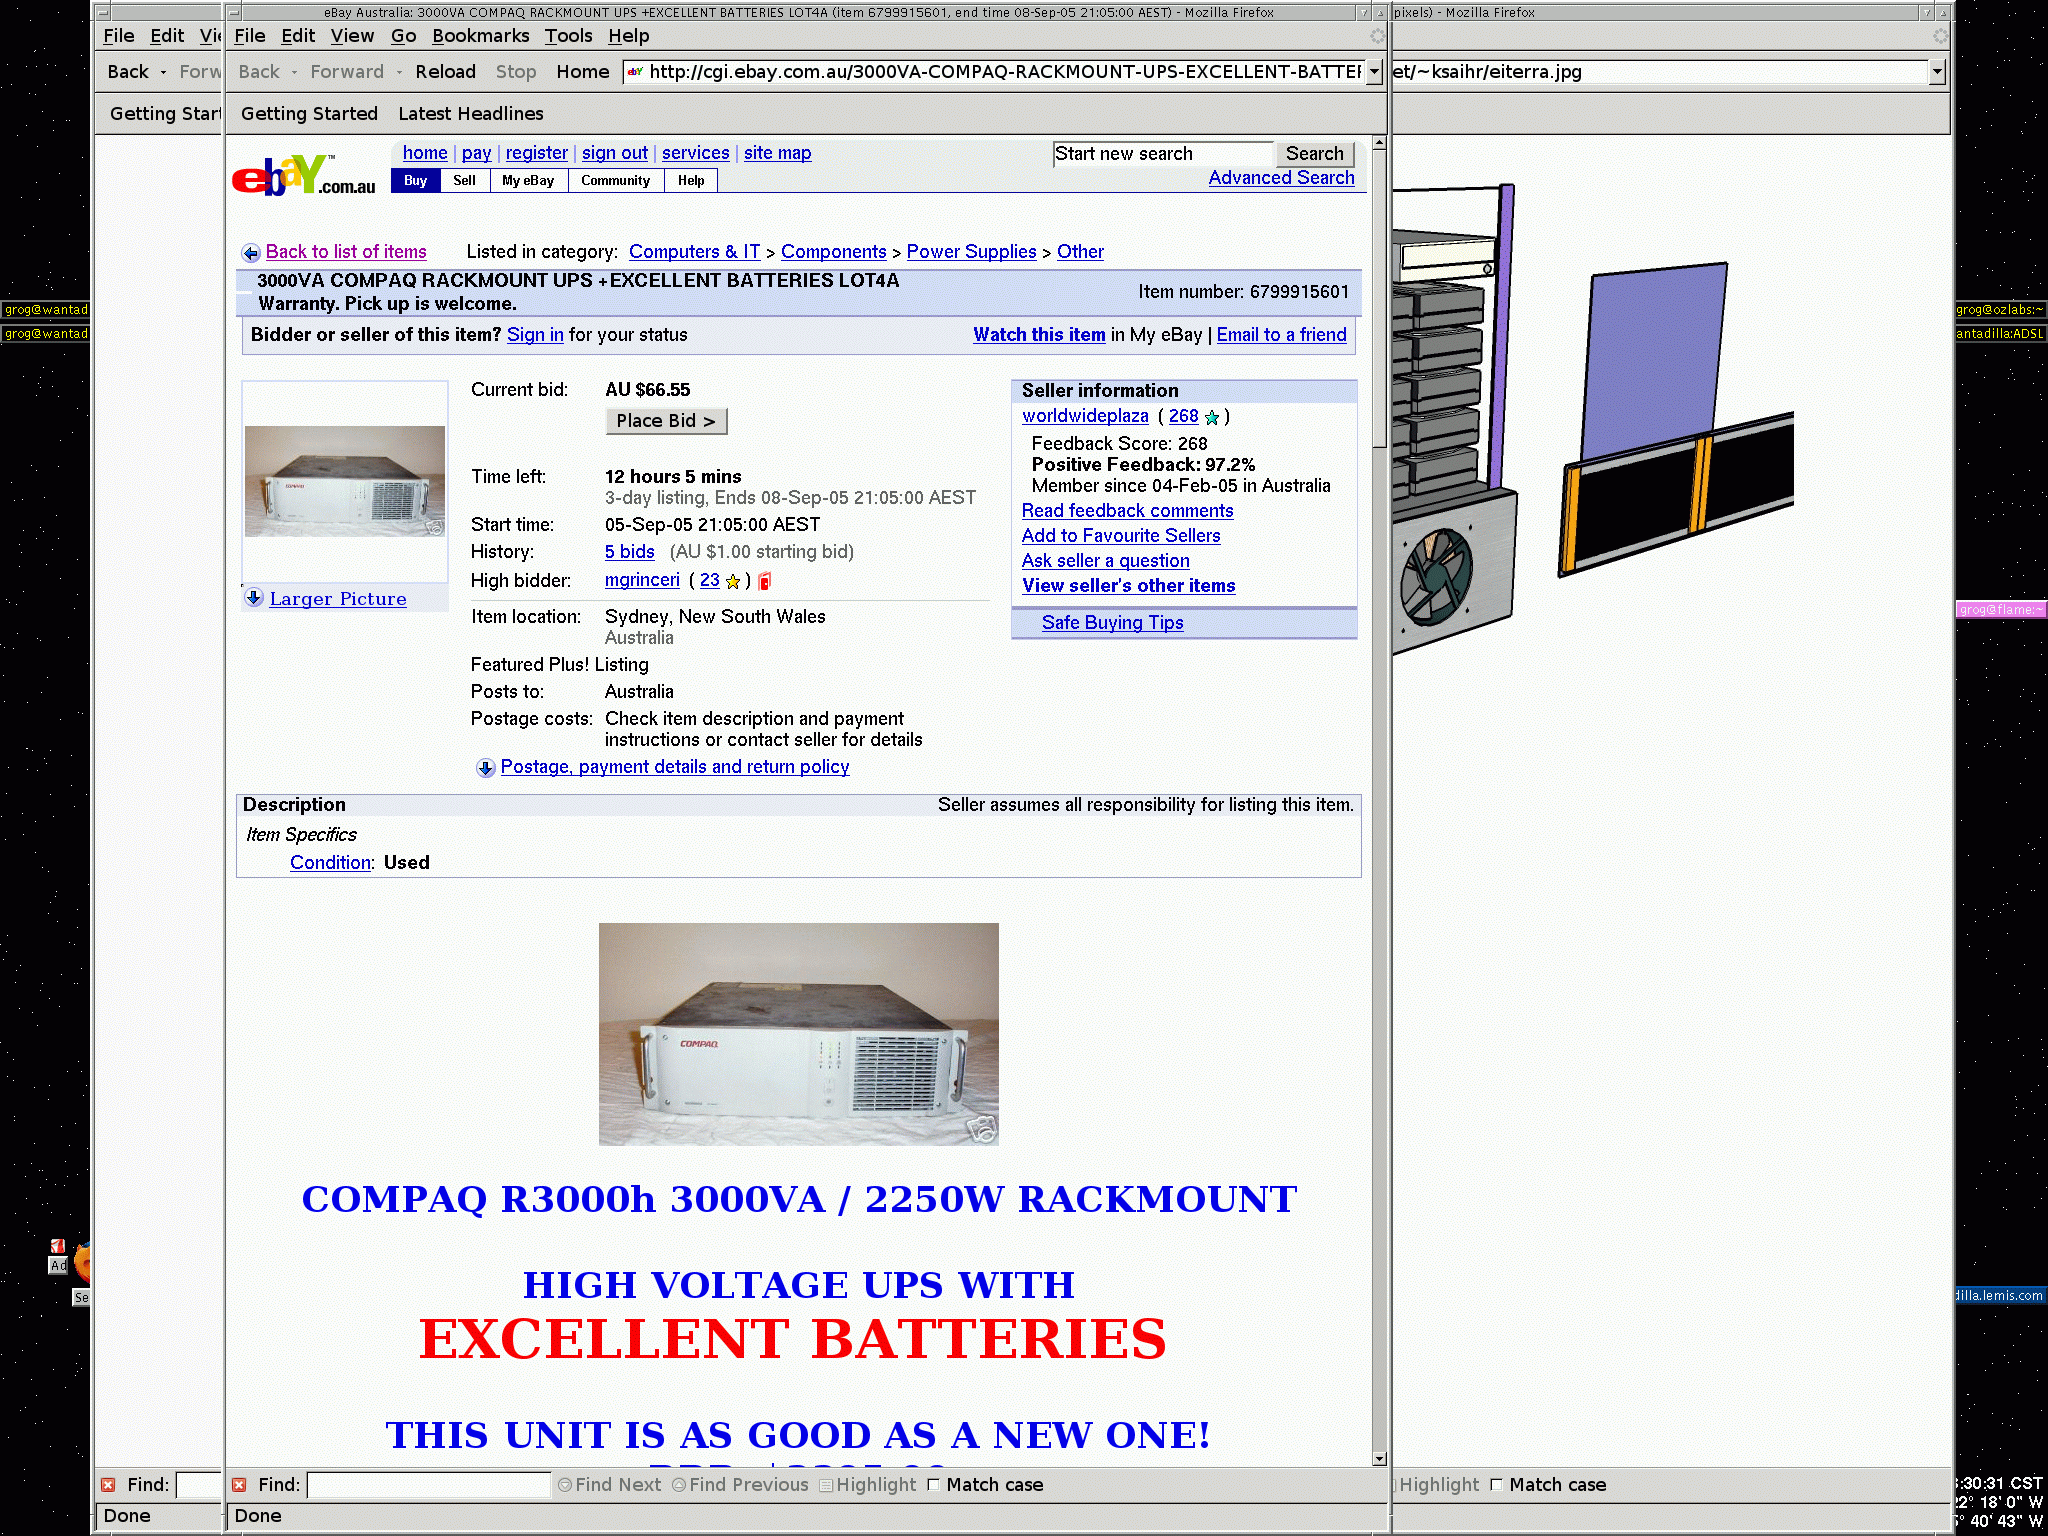
Task: Open the Go menu
Action: [x=403, y=36]
